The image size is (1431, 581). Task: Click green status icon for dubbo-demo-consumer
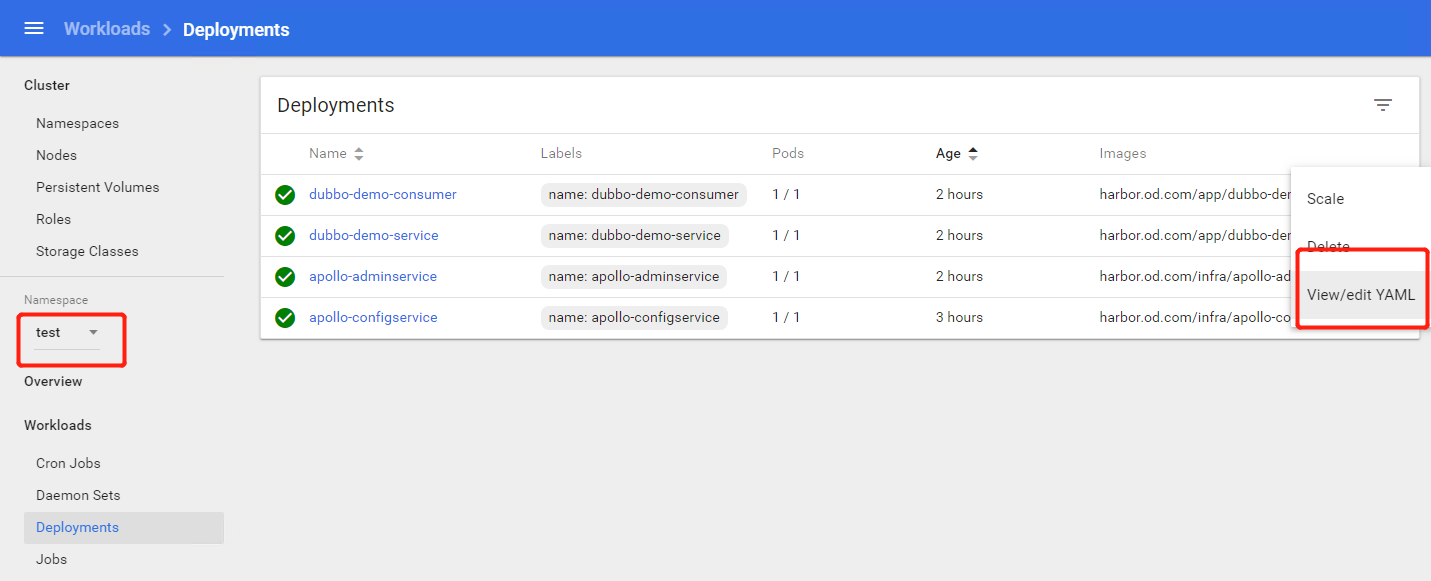[285, 195]
